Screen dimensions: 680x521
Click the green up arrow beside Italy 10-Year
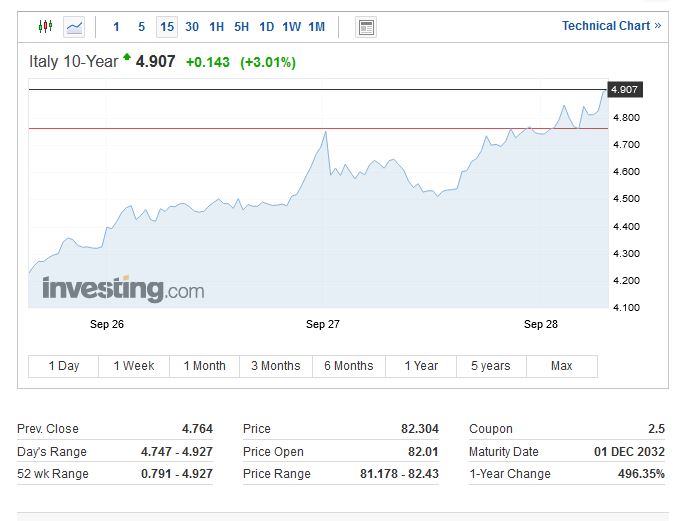(x=127, y=60)
